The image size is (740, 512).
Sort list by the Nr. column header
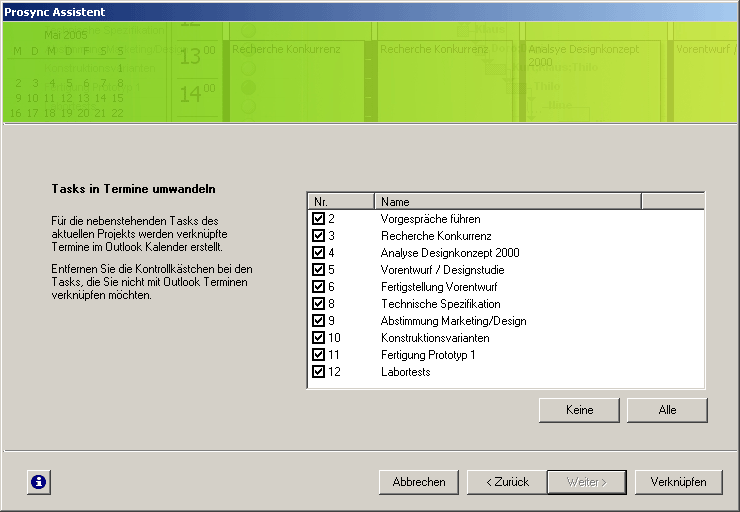[x=340, y=201]
